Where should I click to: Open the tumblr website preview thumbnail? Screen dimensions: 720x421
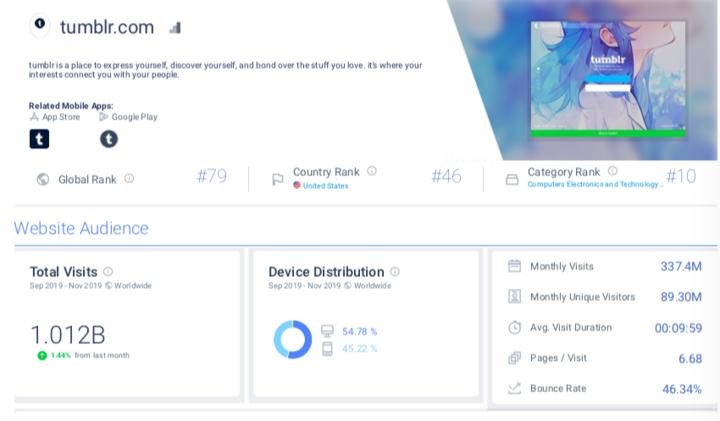point(608,79)
